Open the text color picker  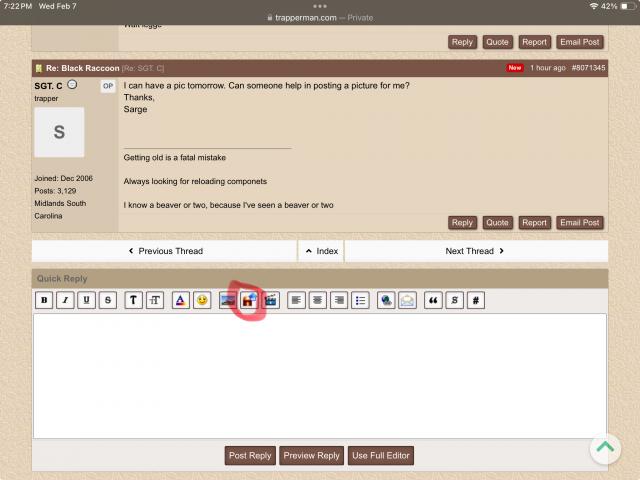point(180,300)
